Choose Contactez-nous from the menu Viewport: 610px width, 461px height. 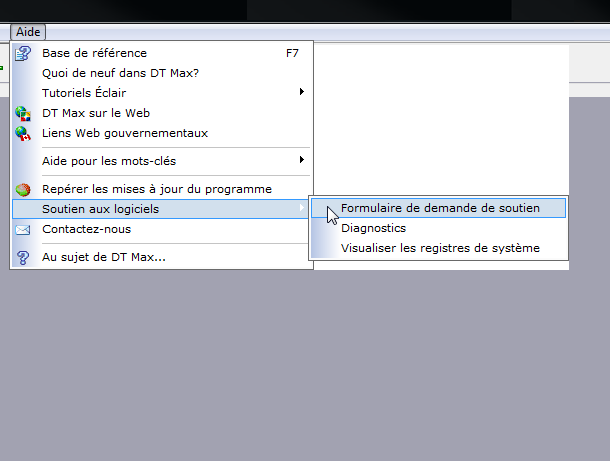click(161, 229)
